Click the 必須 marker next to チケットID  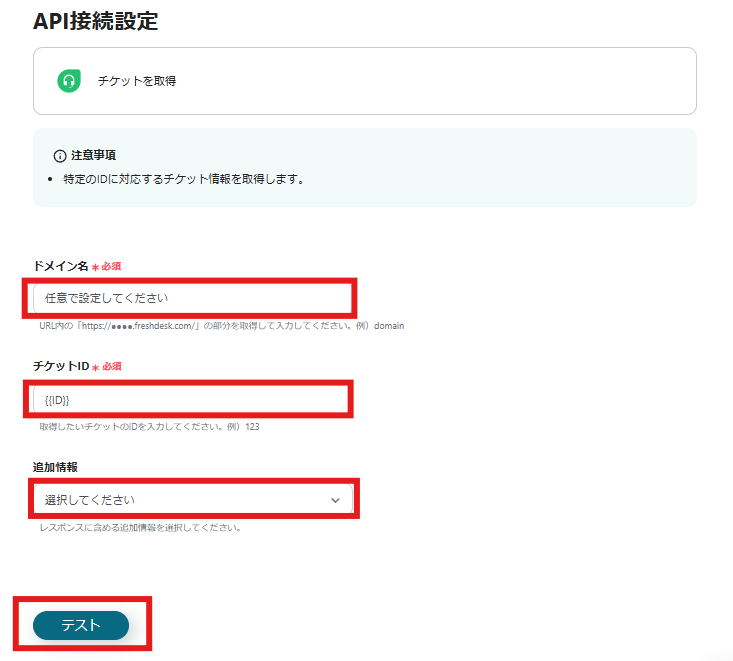coord(112,366)
